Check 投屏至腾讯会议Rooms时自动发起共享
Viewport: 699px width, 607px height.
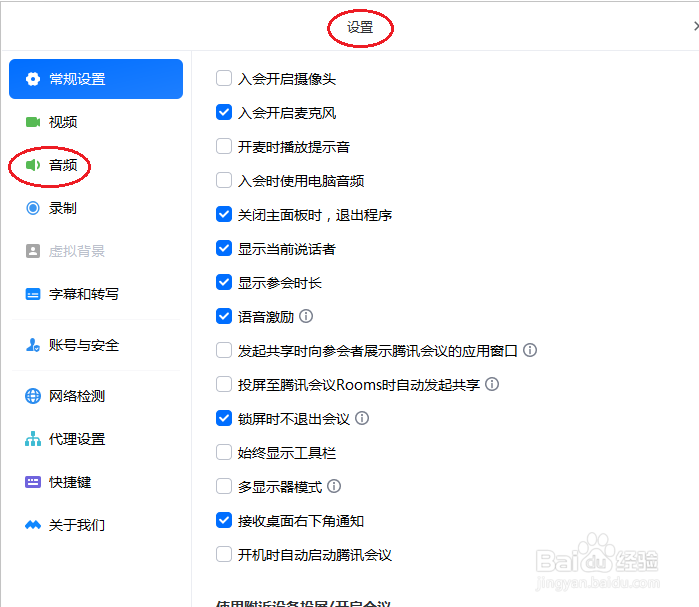pyautogui.click(x=224, y=384)
